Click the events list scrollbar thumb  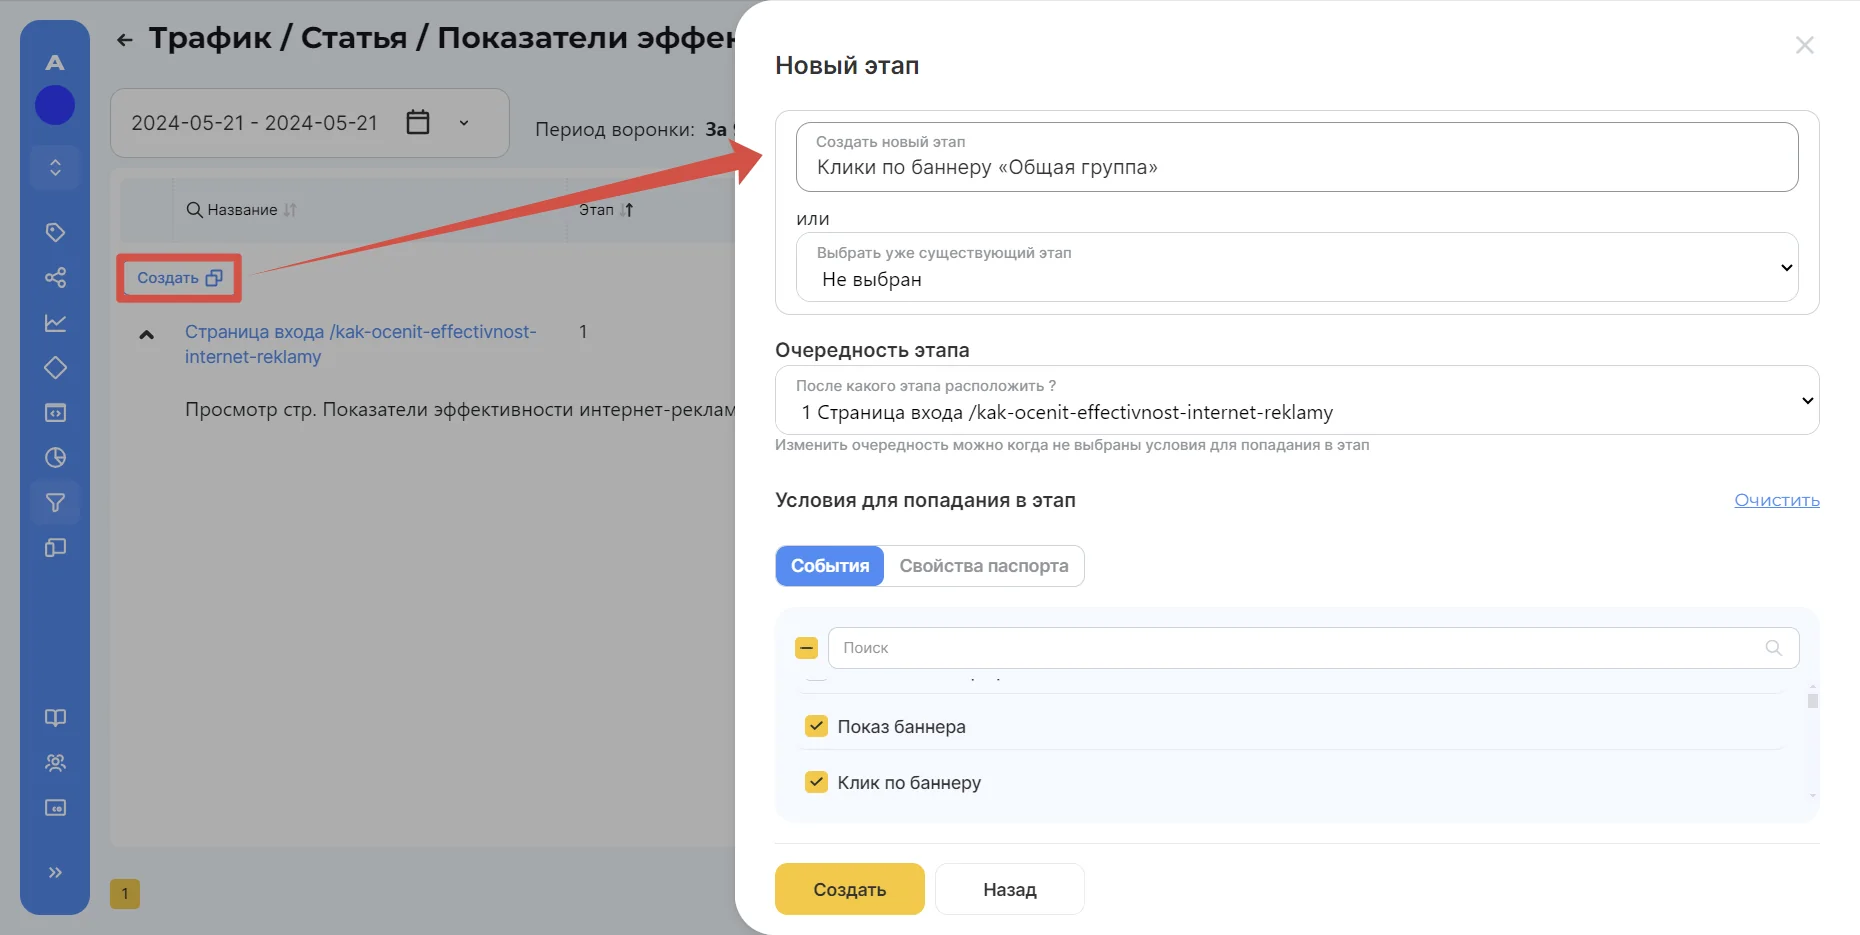coord(1812,701)
